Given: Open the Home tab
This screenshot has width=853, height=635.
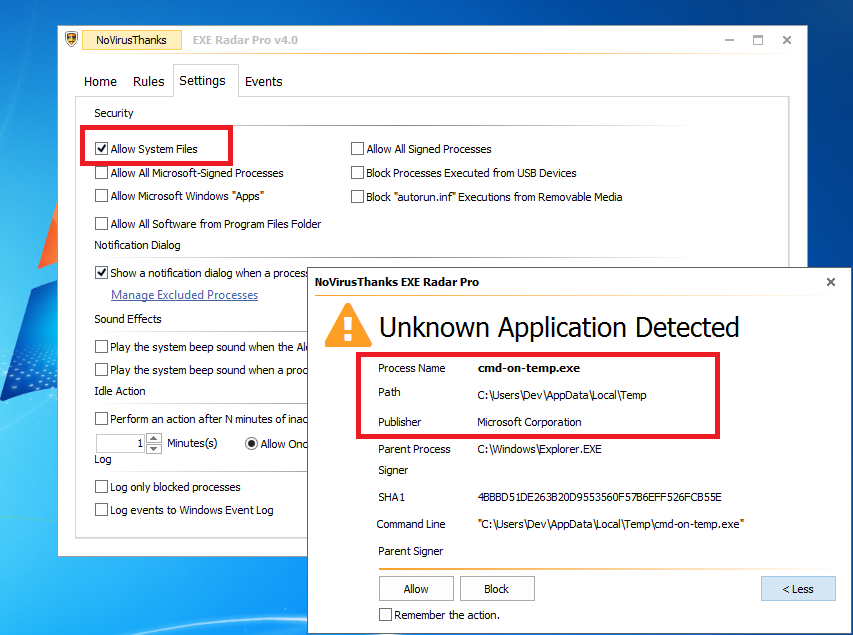Looking at the screenshot, I should pyautogui.click(x=100, y=82).
